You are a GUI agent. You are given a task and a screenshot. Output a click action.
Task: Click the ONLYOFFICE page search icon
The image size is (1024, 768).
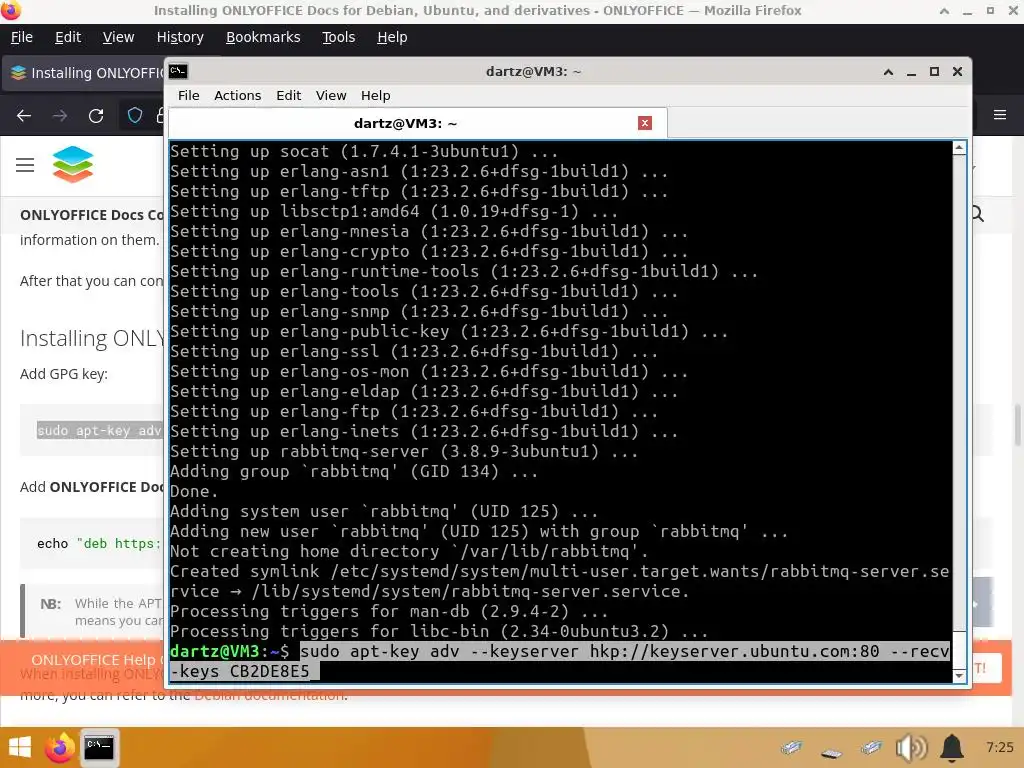(x=978, y=214)
